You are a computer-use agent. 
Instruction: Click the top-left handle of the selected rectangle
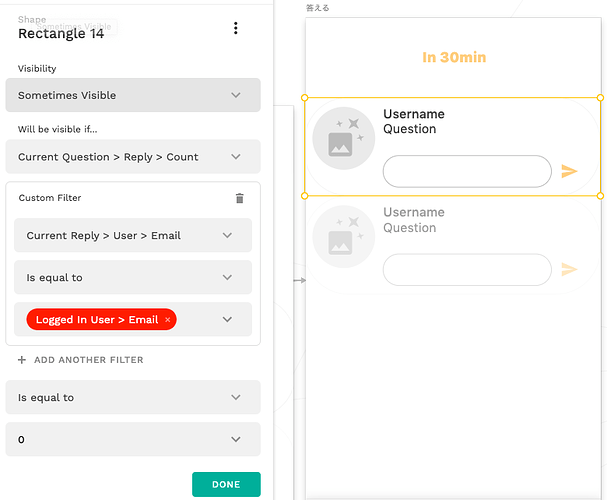305,98
